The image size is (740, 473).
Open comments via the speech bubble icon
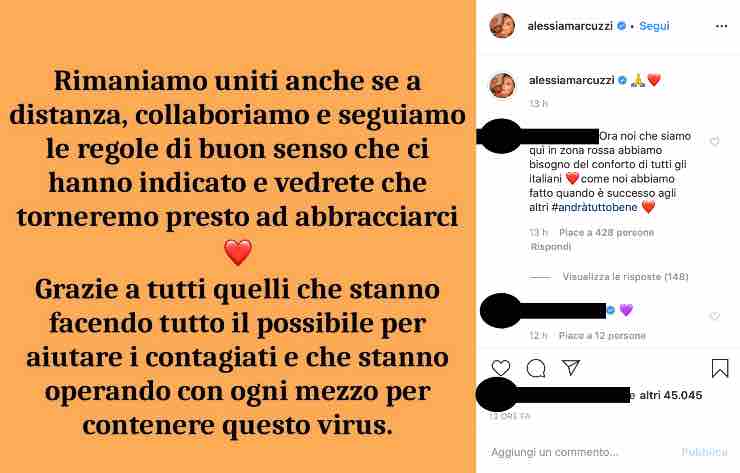tap(536, 368)
